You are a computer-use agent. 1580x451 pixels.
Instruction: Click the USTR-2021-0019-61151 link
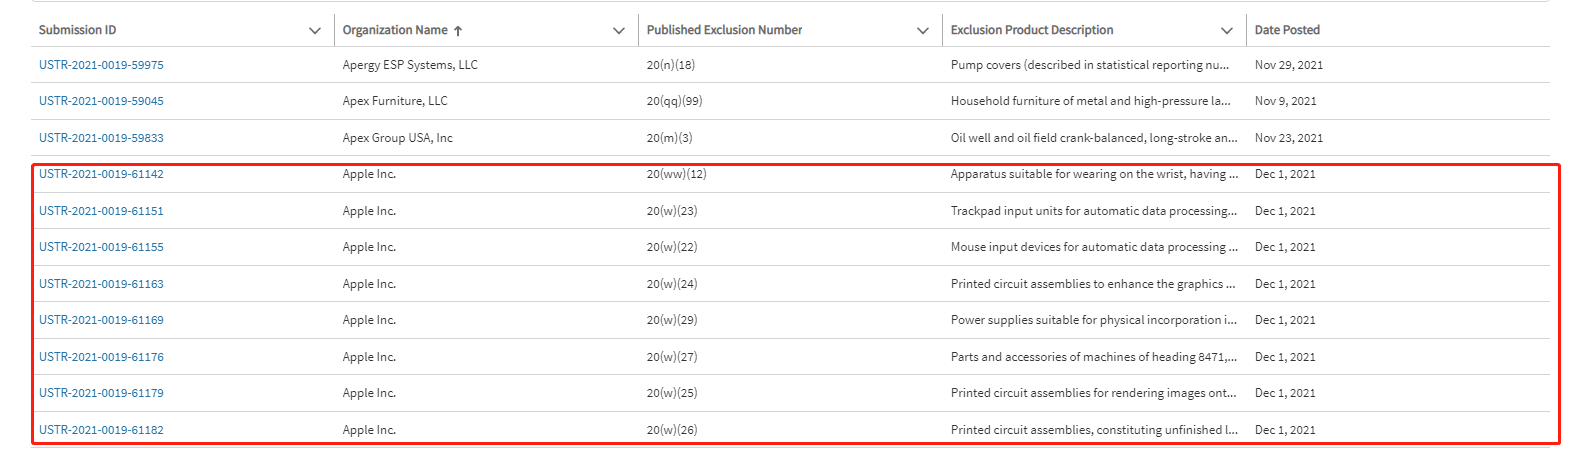pos(101,211)
